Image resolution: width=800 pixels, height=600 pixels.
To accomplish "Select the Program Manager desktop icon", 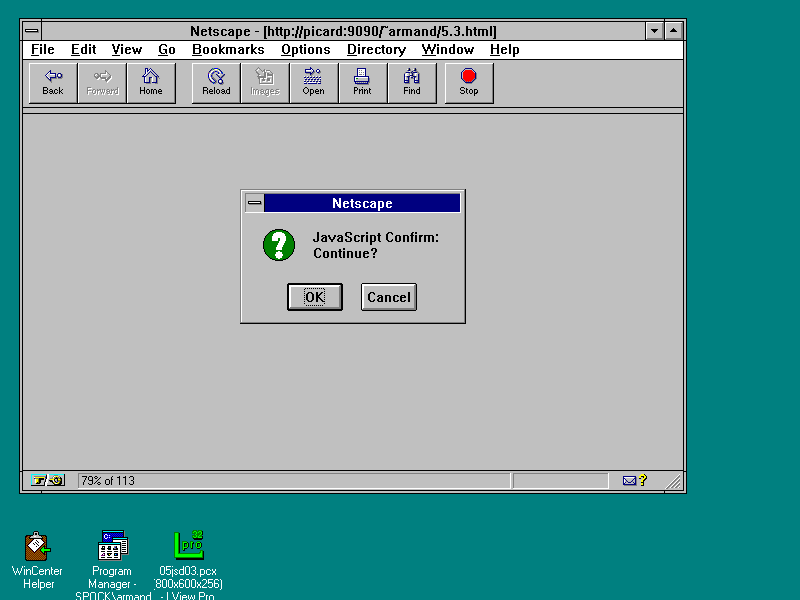I will [112, 547].
